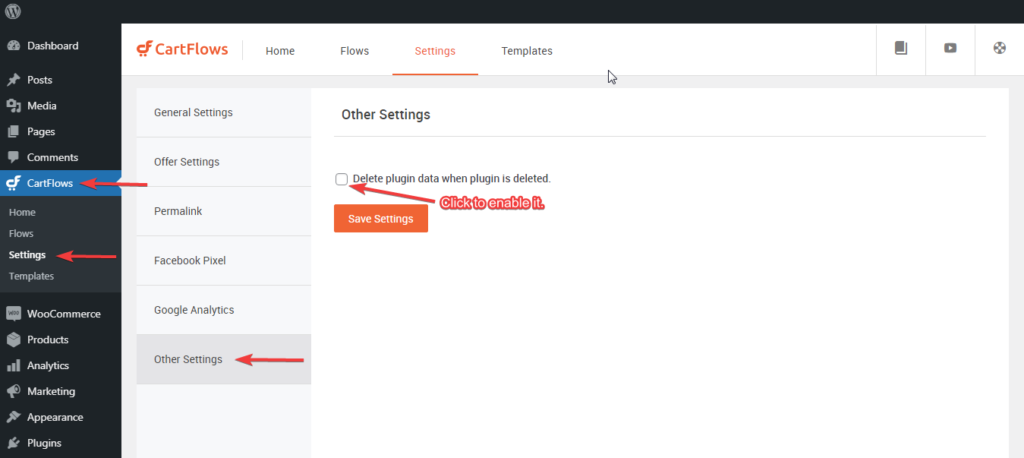
Task: Click the Posts pushpin icon
Action: click(x=13, y=80)
